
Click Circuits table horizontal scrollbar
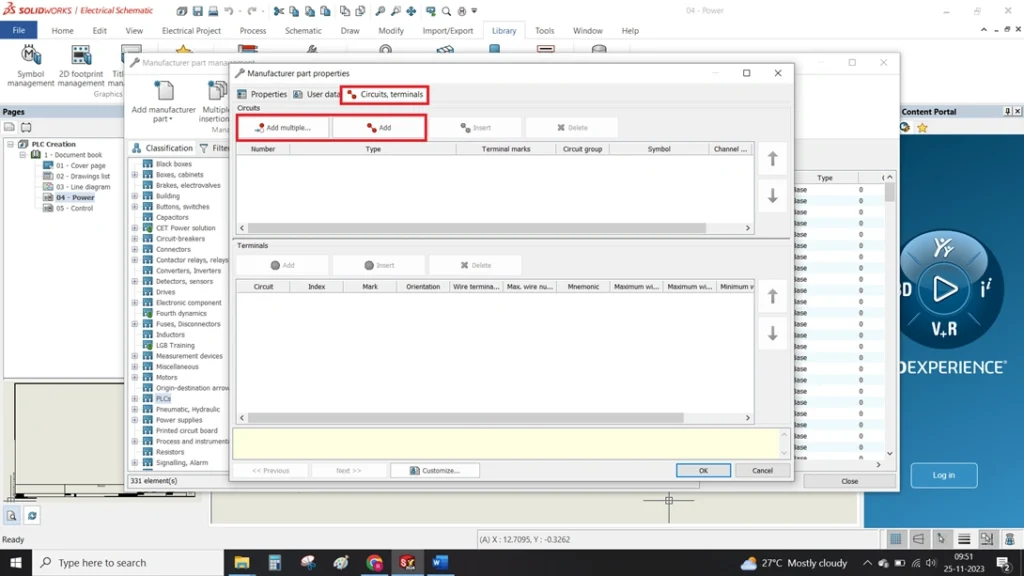477,228
